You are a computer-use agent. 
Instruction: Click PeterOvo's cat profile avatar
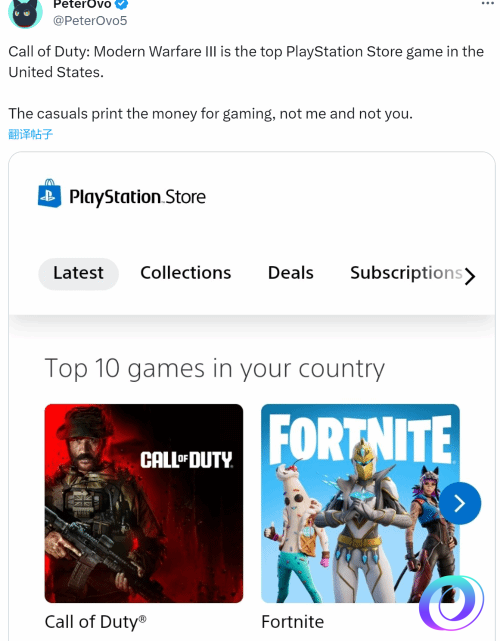pyautogui.click(x=25, y=13)
